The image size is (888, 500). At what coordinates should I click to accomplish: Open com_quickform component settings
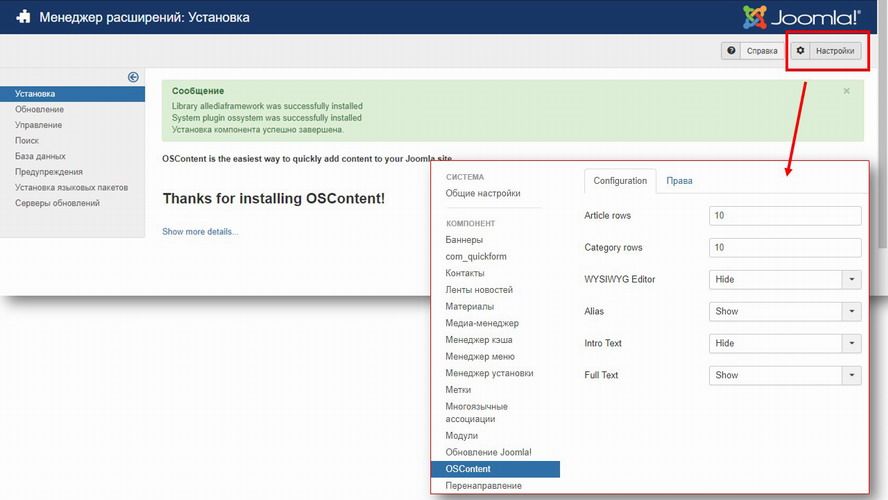pyautogui.click(x=476, y=257)
